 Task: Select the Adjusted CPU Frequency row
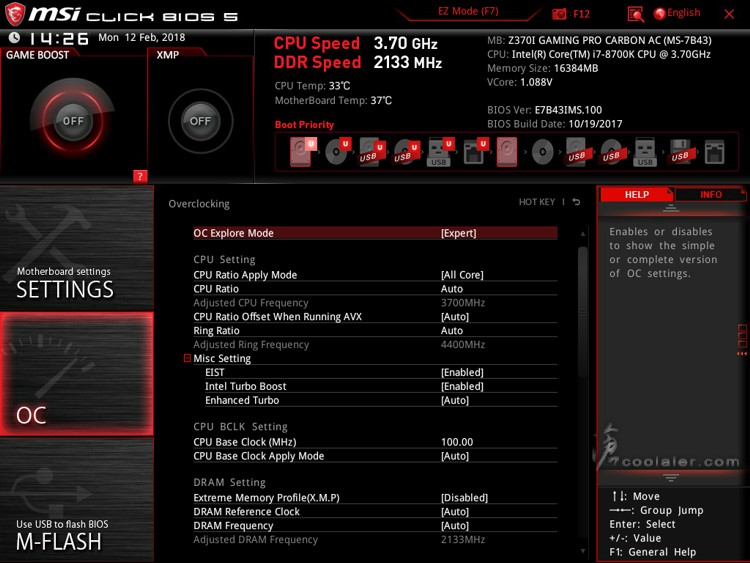[375, 303]
